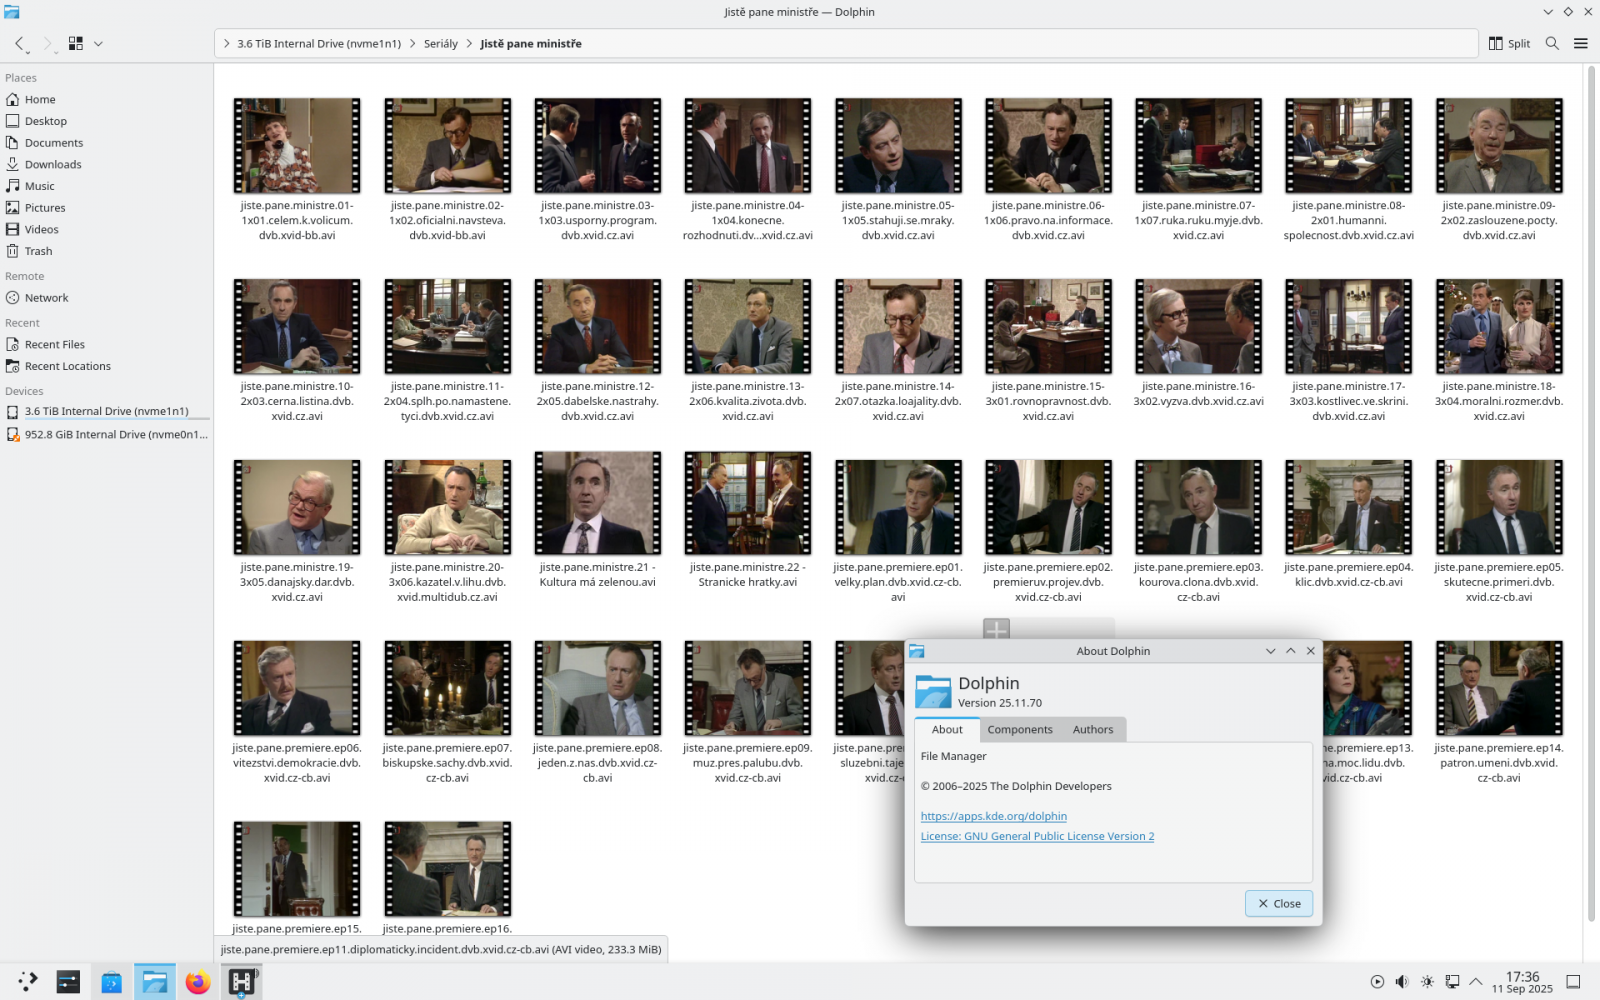Select 952.8 GiB Internal Drive device
Screen dimensions: 1600x1000
click(x=106, y=435)
